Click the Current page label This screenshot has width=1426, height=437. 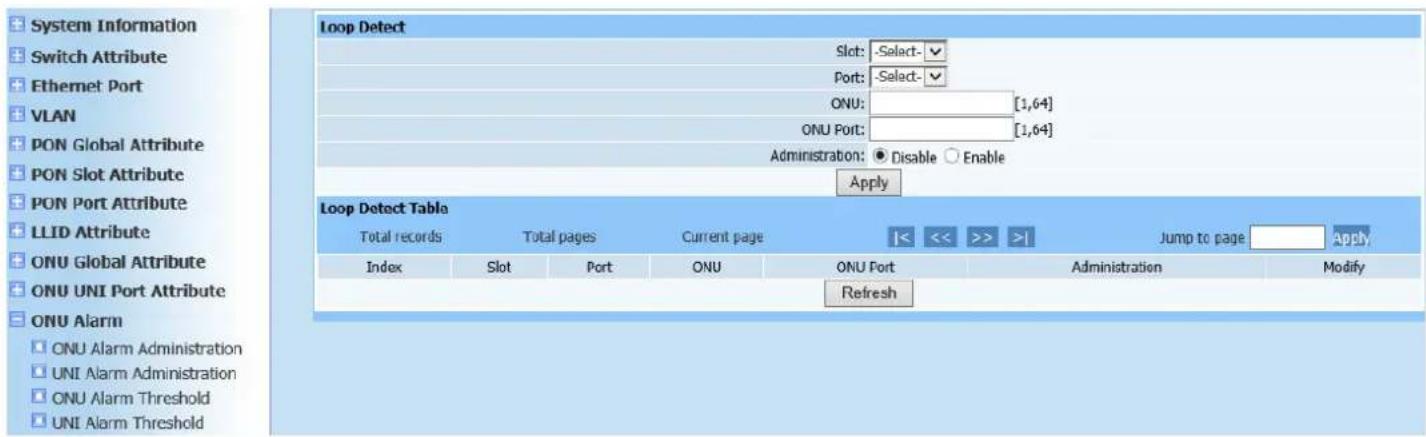coord(722,237)
